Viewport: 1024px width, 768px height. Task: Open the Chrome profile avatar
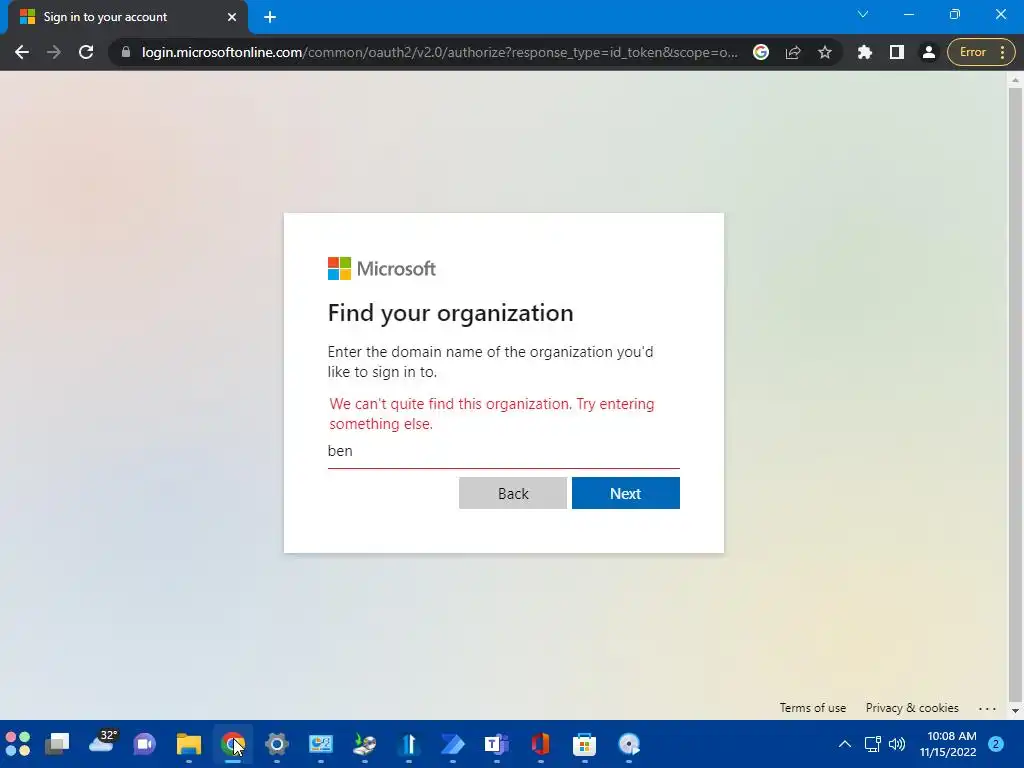[x=928, y=52]
